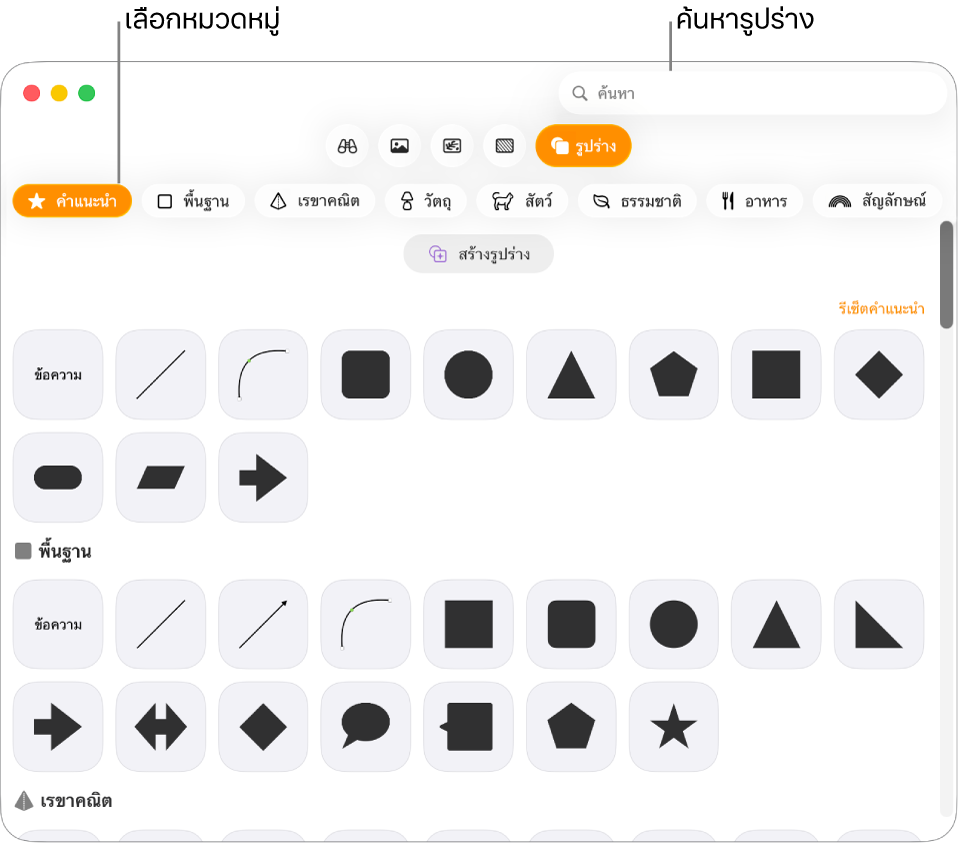Insert the speech bubble shape

coord(366,727)
